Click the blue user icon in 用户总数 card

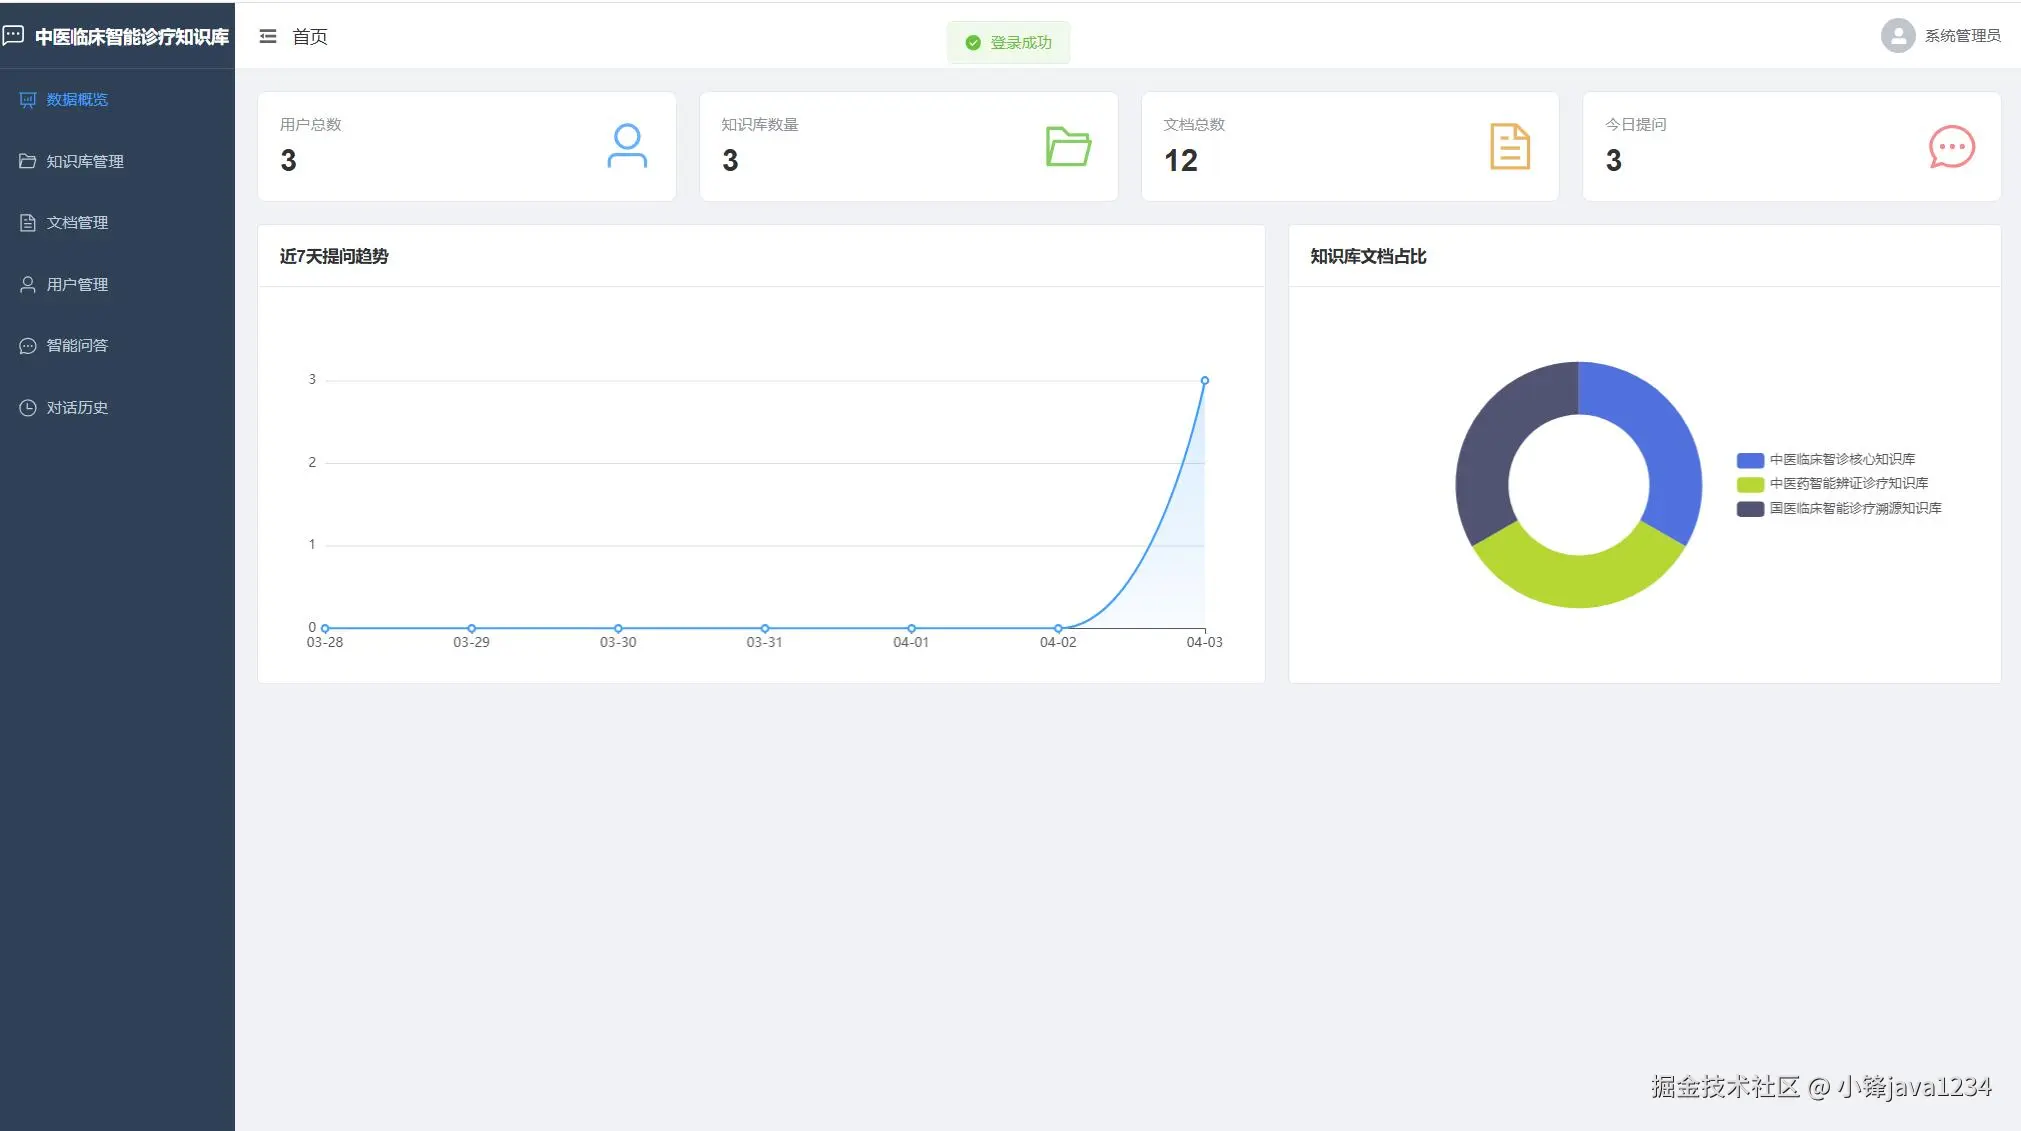[627, 146]
